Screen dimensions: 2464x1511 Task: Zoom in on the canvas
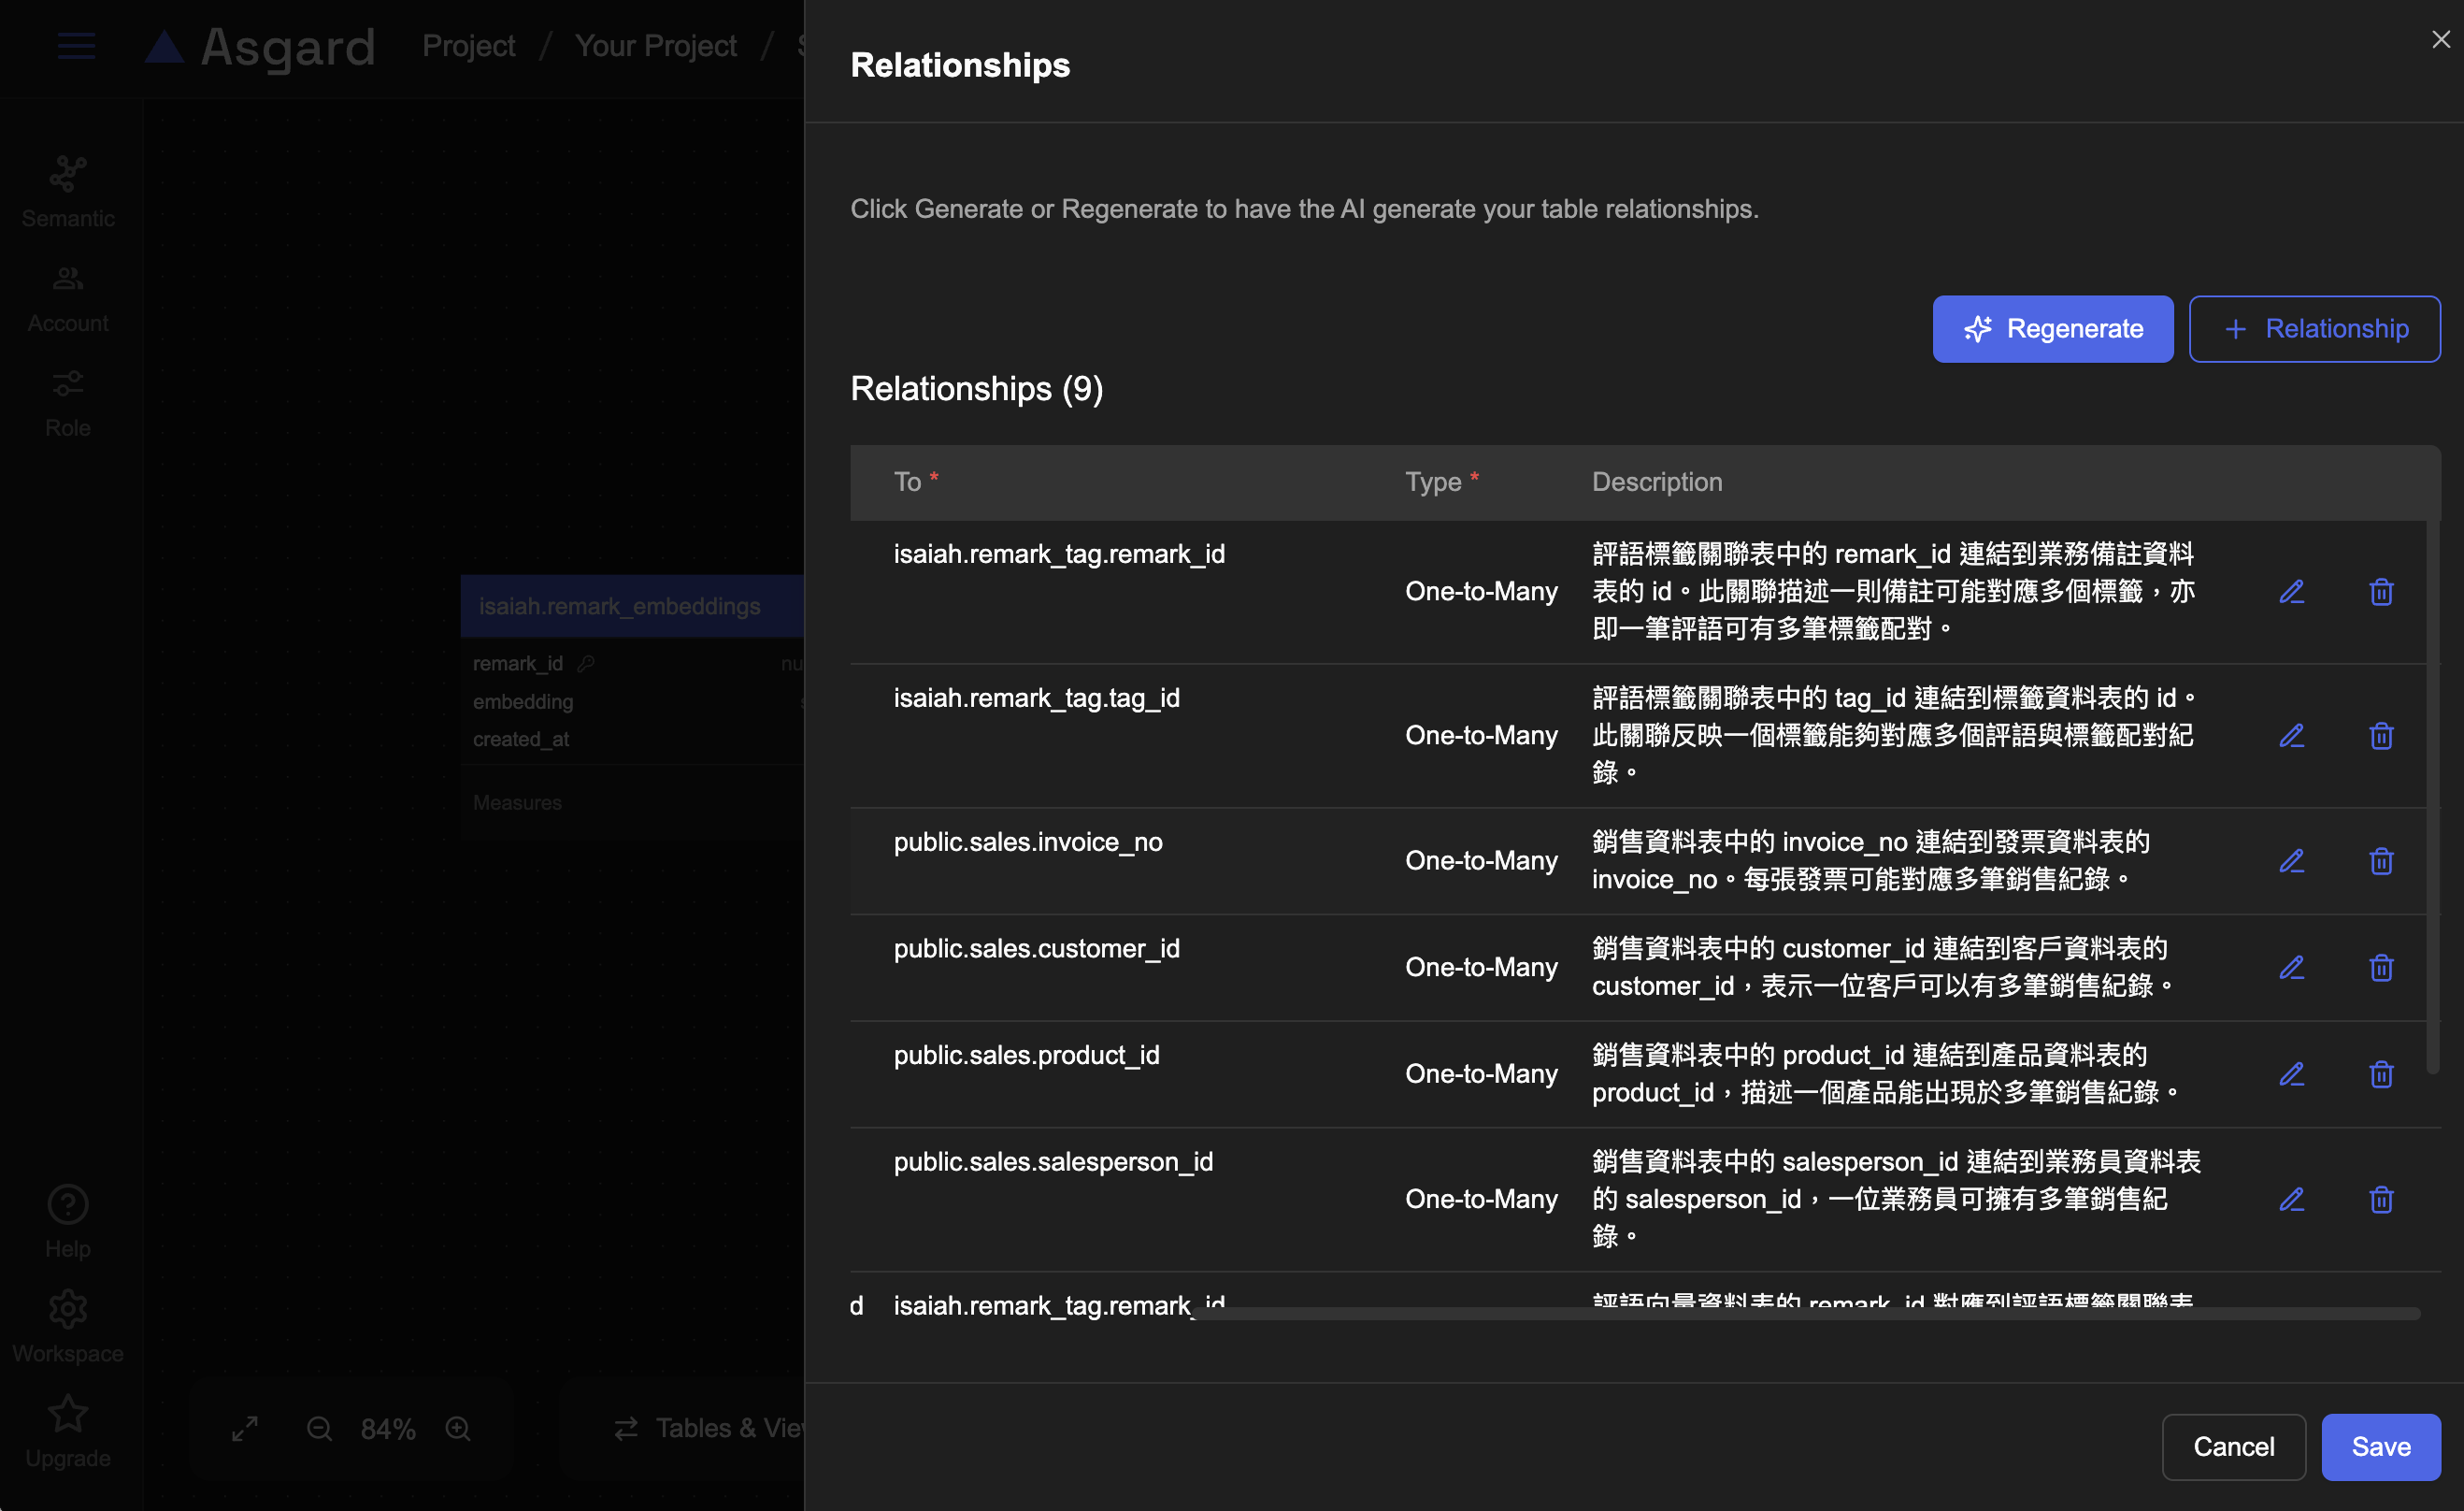(458, 1428)
